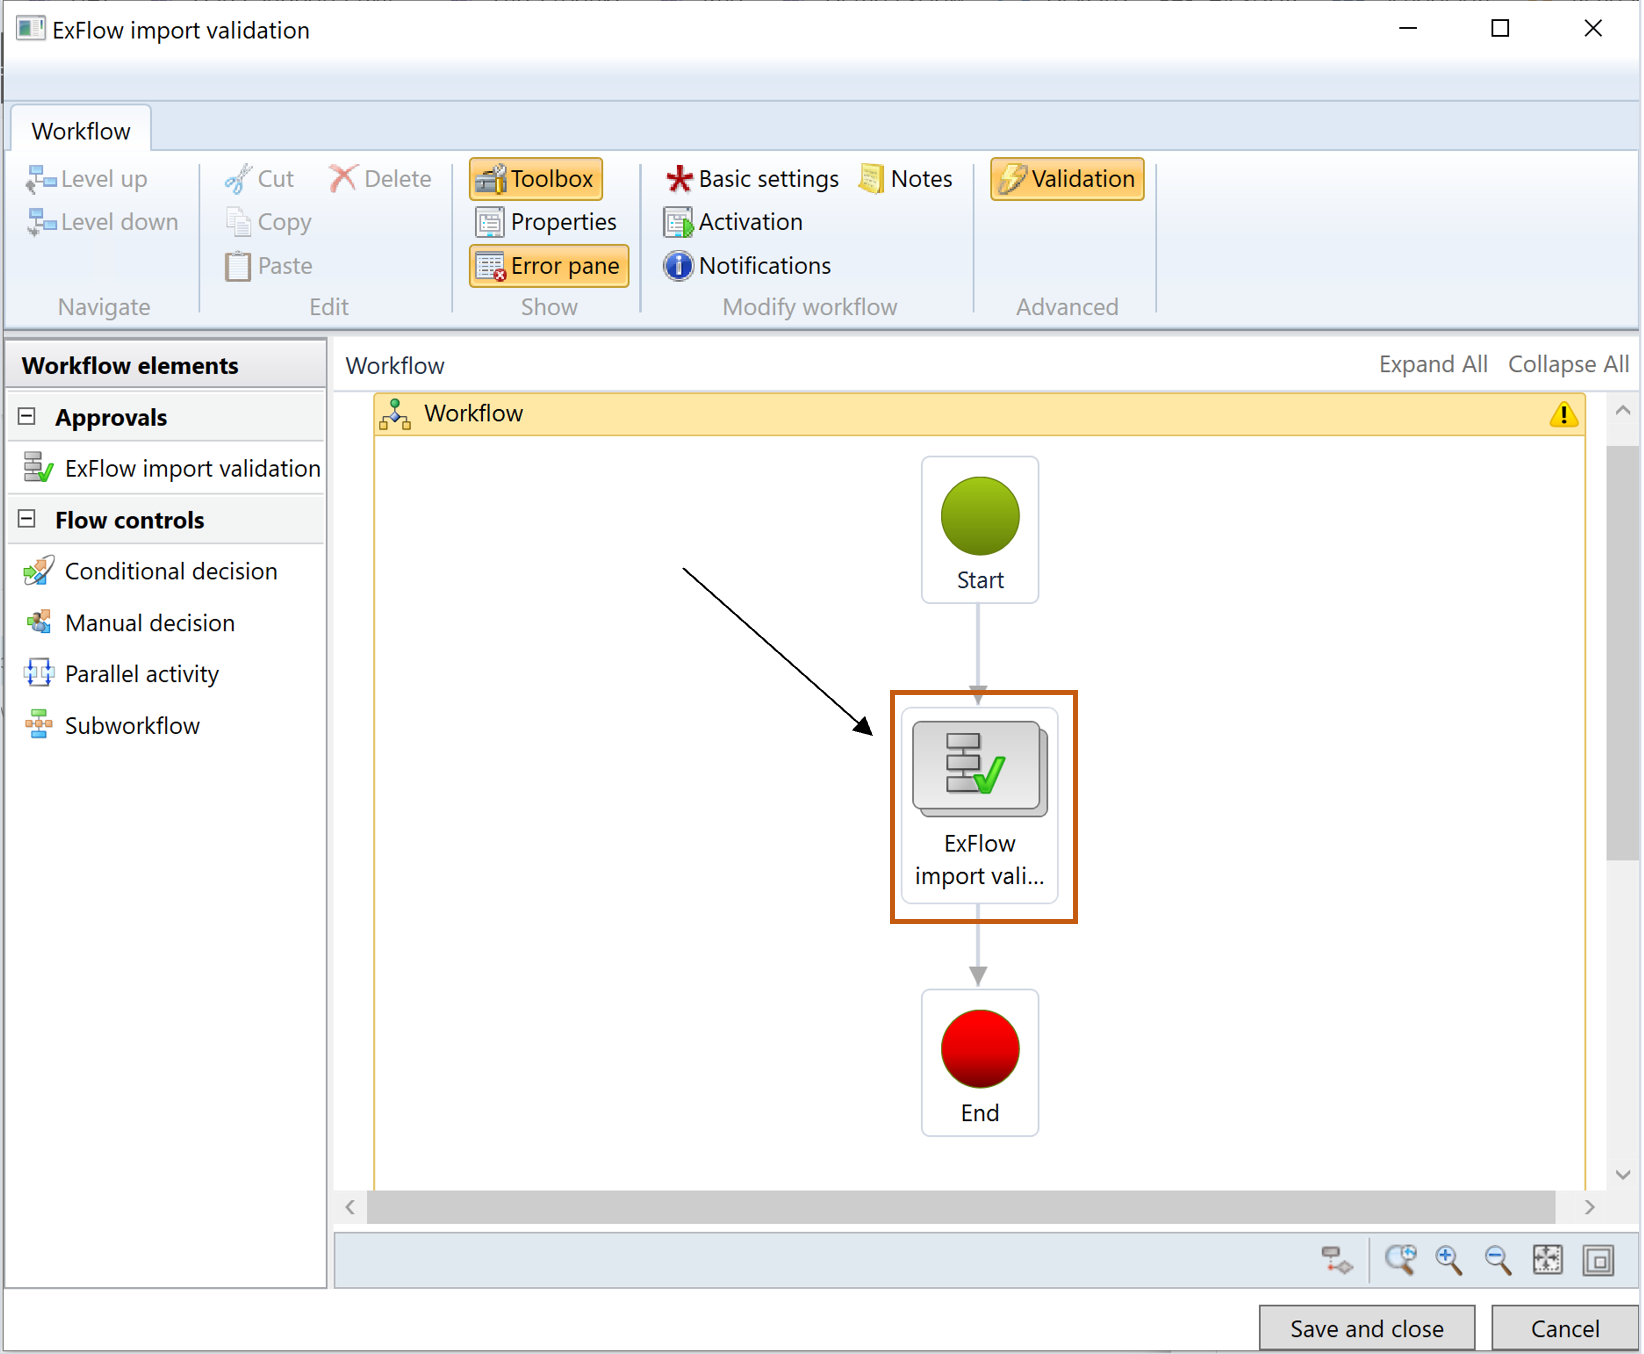The height and width of the screenshot is (1354, 1644).
Task: Click the connector routing icon in bottom toolbar
Action: coord(1337,1260)
